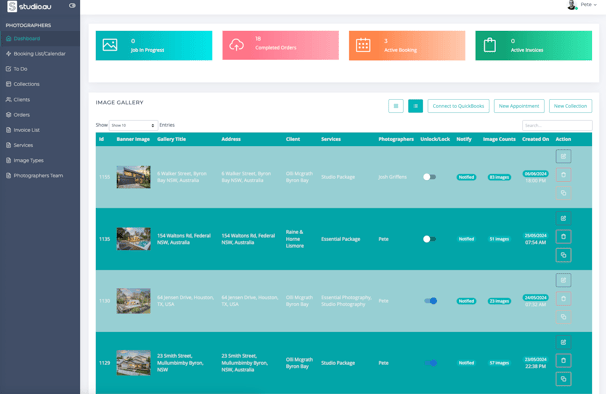
Task: Click the Orders icon in sidebar
Action: pyautogui.click(x=9, y=114)
